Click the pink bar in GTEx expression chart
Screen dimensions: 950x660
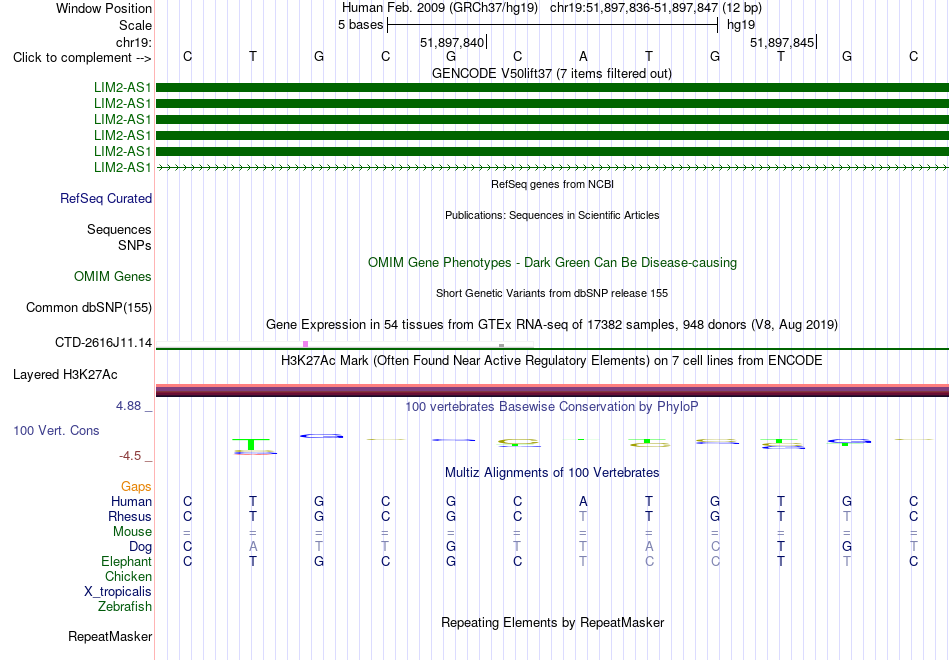(305, 344)
